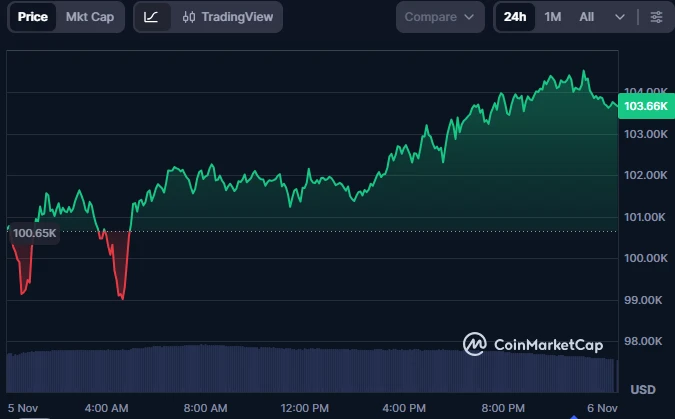Switch to the Price tab

(x=33, y=17)
